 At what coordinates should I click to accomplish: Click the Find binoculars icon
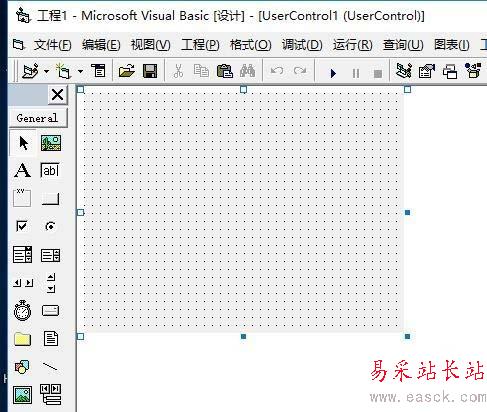click(247, 71)
